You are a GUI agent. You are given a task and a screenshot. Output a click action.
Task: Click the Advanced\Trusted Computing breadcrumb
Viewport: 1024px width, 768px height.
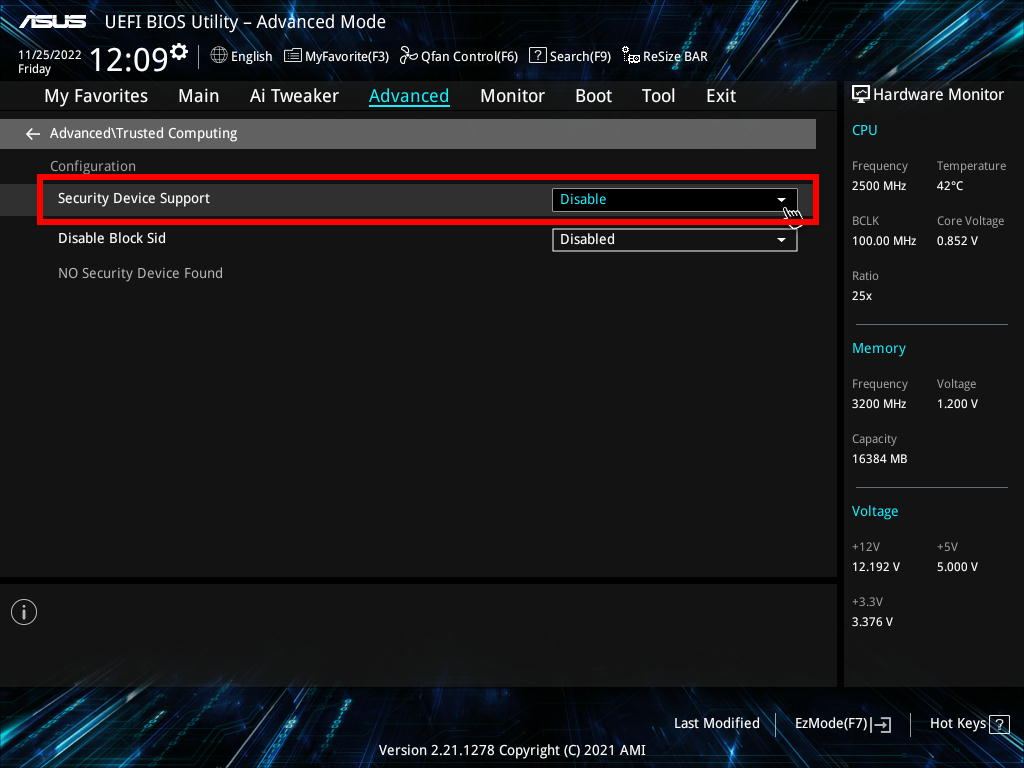(144, 133)
